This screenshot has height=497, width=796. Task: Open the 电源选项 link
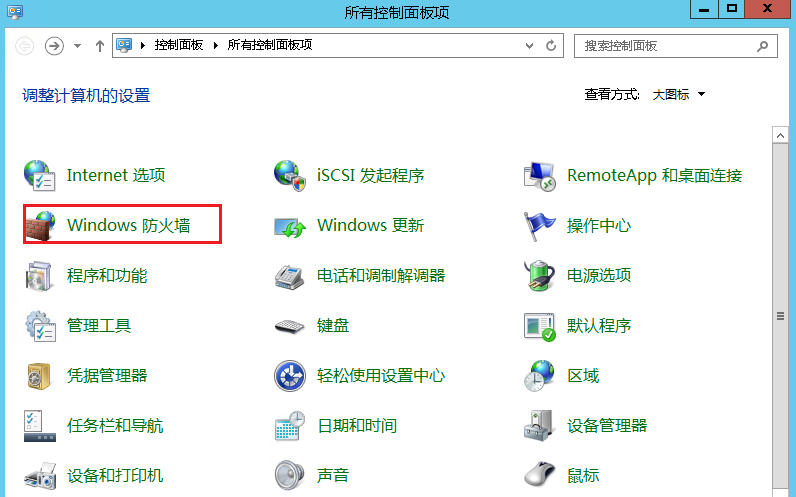tap(599, 276)
